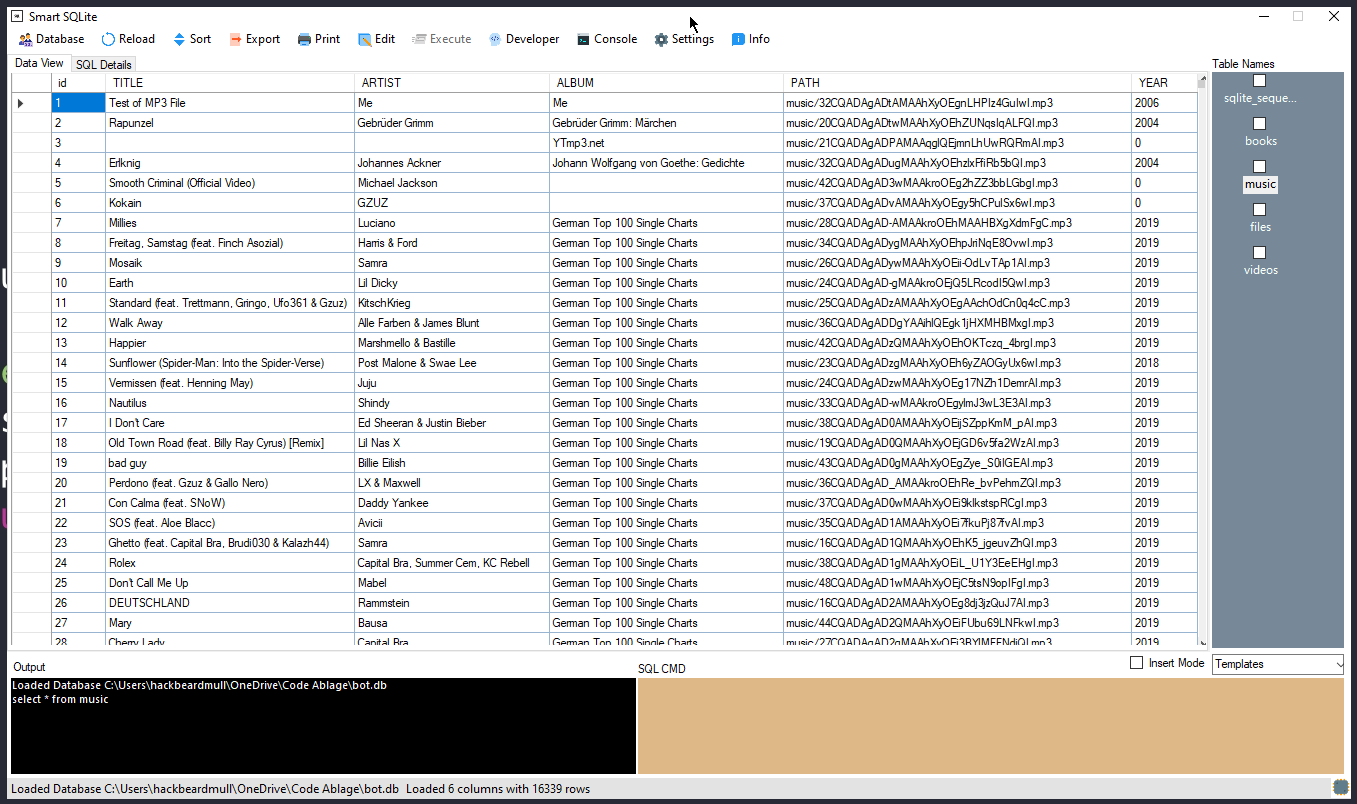Click the TITLE column header

tap(230, 83)
